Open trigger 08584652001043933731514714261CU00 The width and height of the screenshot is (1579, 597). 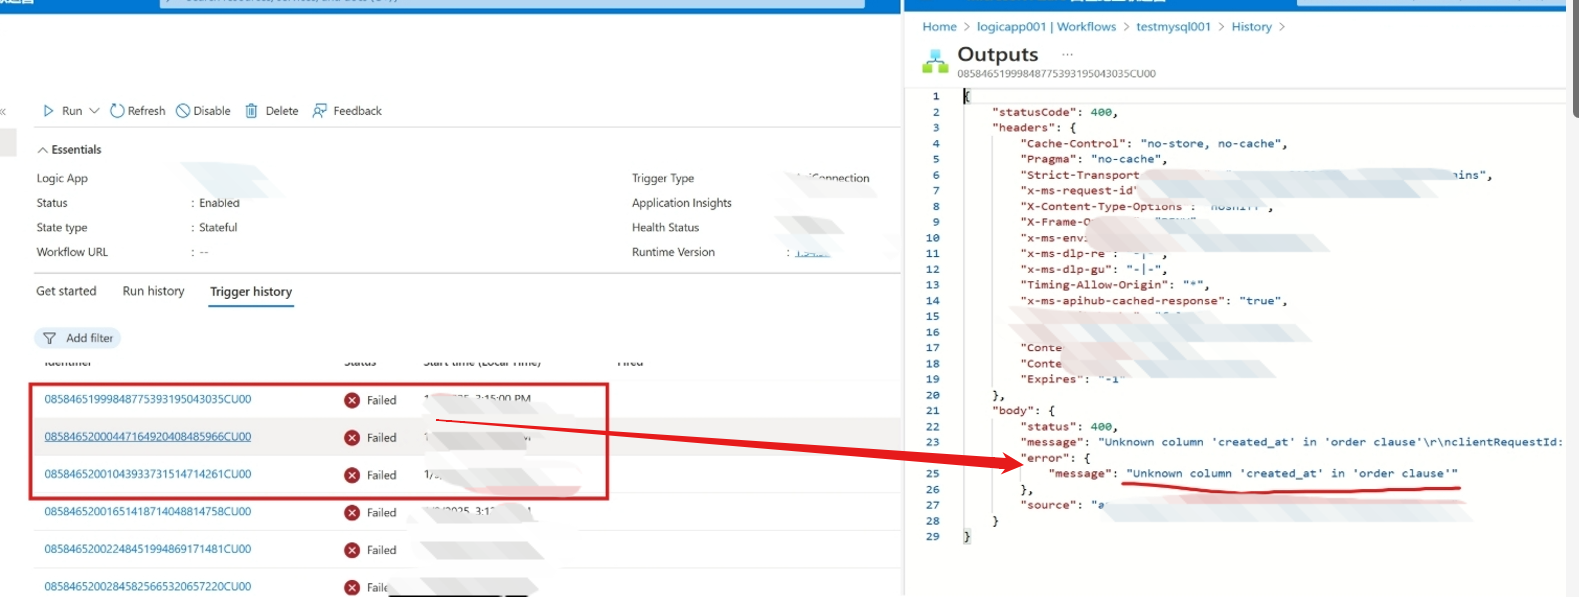pos(147,474)
